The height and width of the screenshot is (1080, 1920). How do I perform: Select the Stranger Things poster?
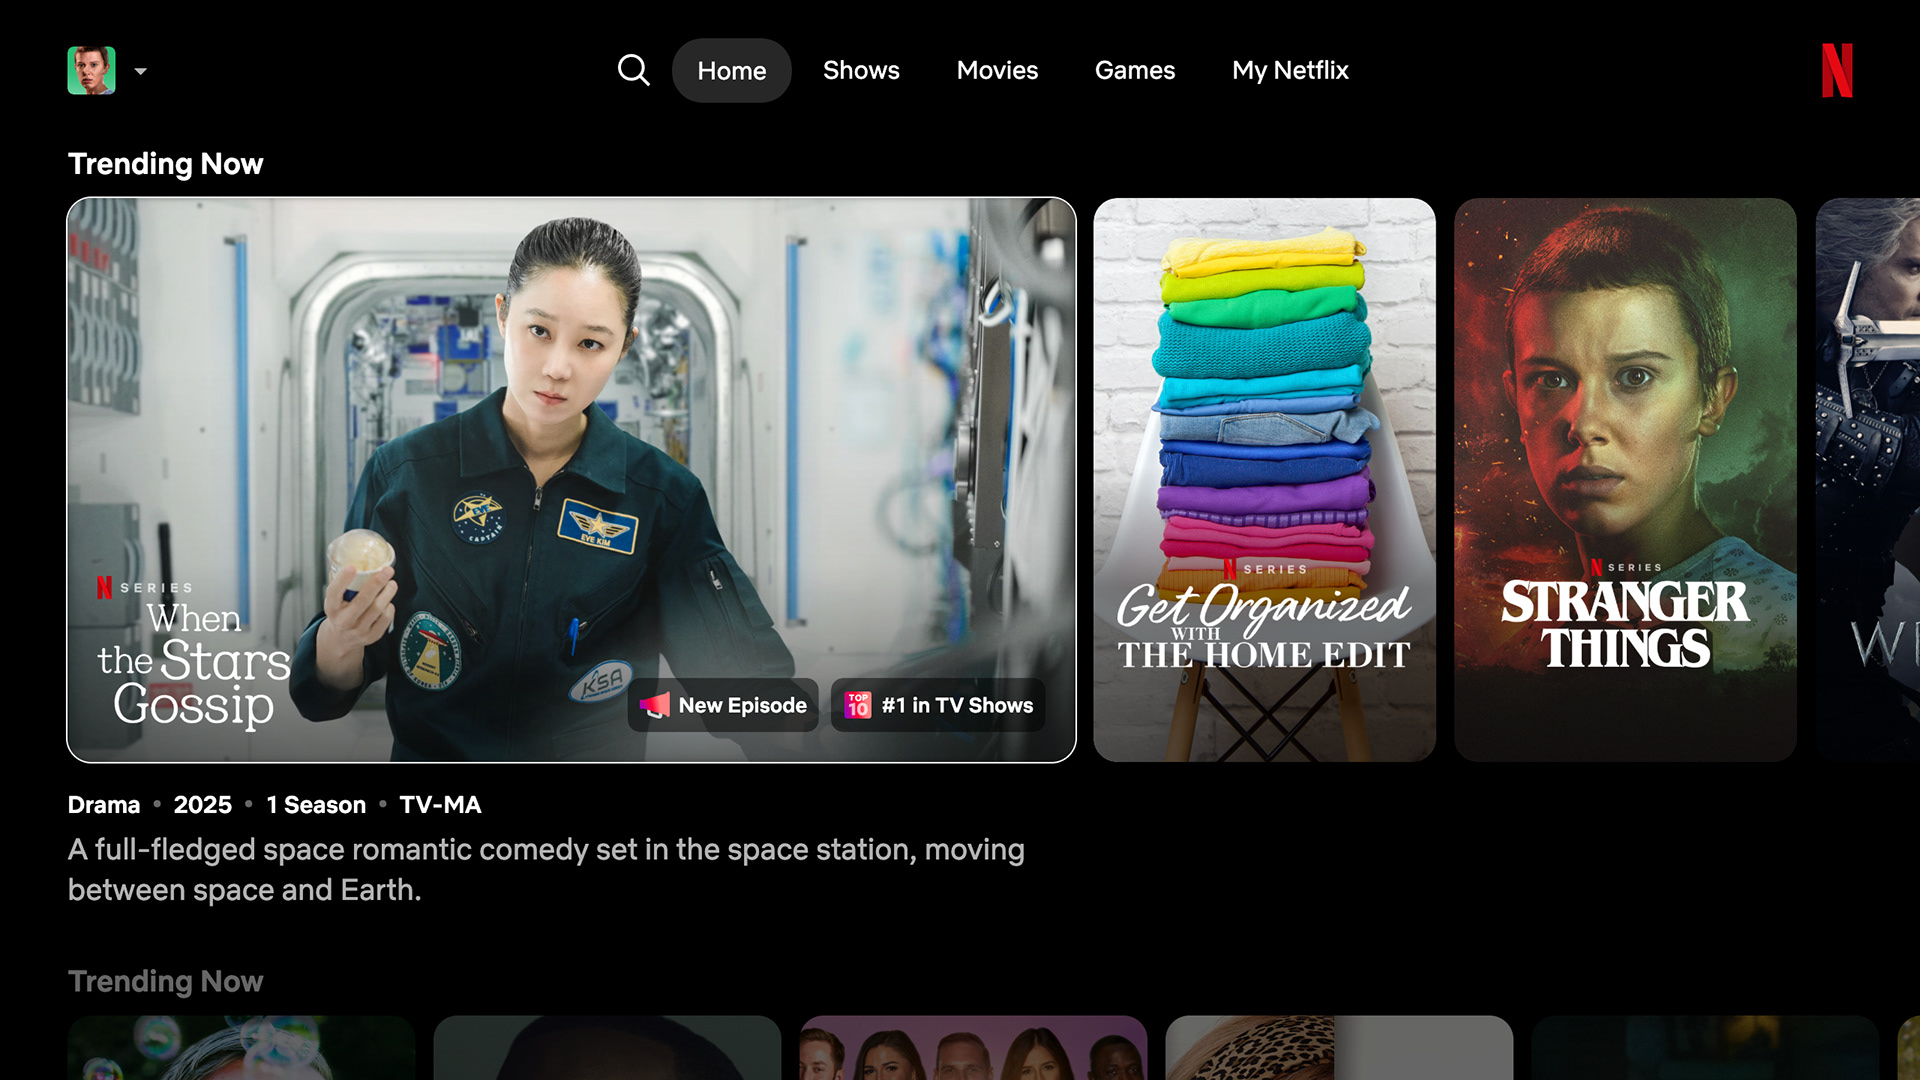click(x=1625, y=479)
